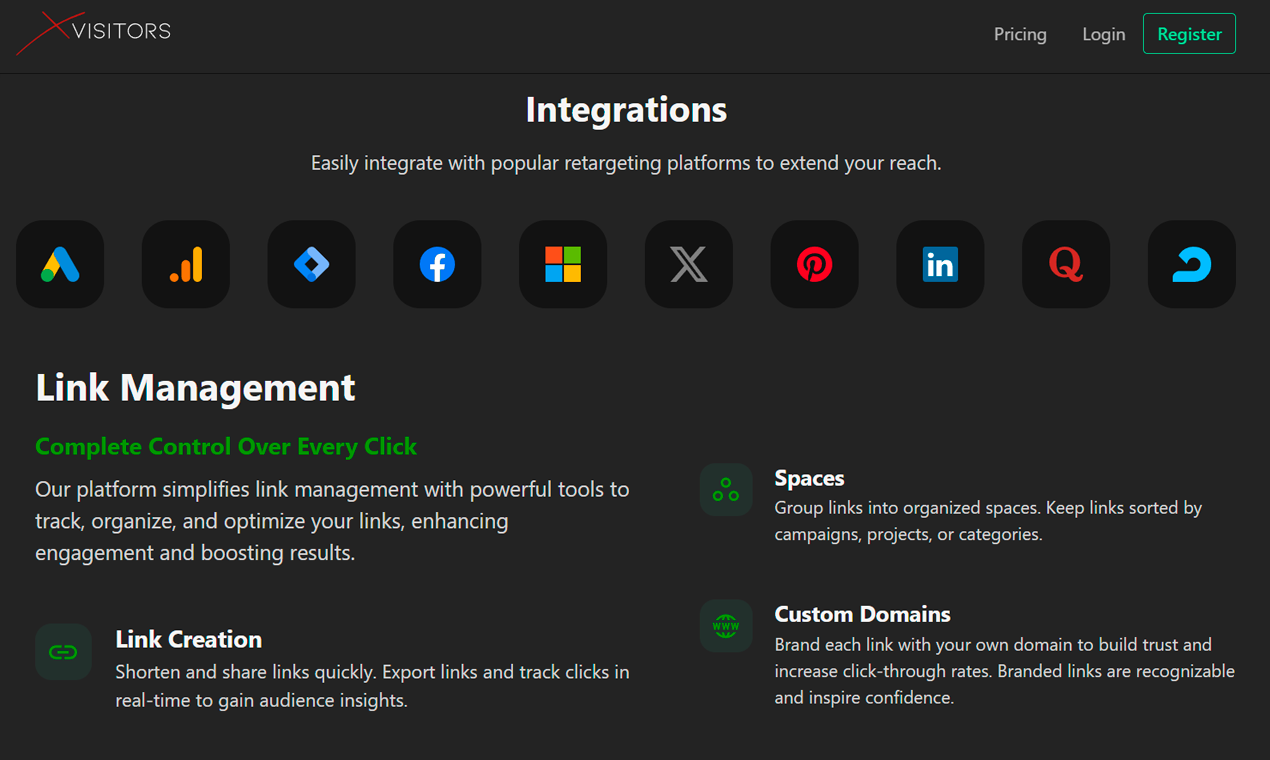Screen dimensions: 1270x760
Task: Click the Spaces circles icon
Action: tap(726, 490)
